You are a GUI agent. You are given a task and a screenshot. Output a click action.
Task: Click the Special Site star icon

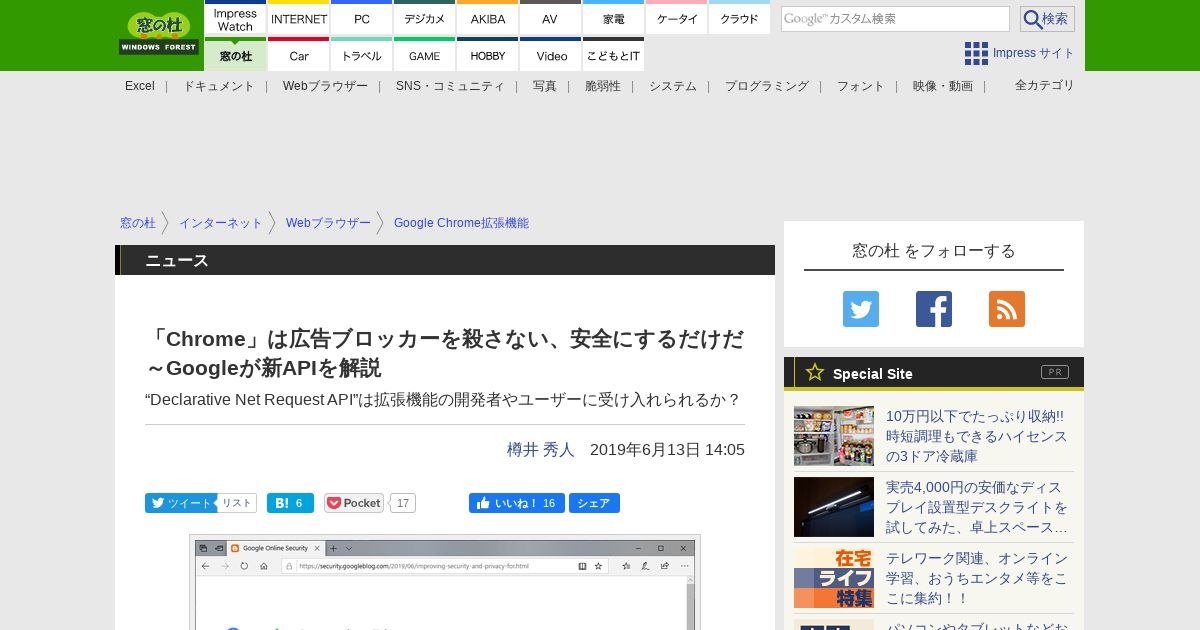[x=814, y=373]
